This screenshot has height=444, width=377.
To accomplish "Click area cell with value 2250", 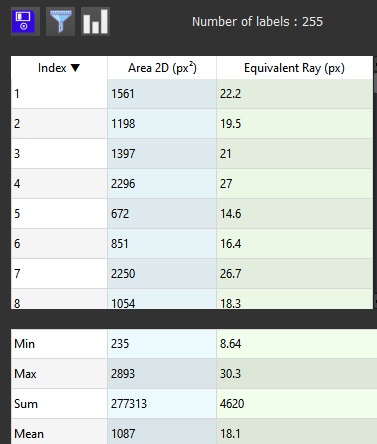I will (162, 274).
